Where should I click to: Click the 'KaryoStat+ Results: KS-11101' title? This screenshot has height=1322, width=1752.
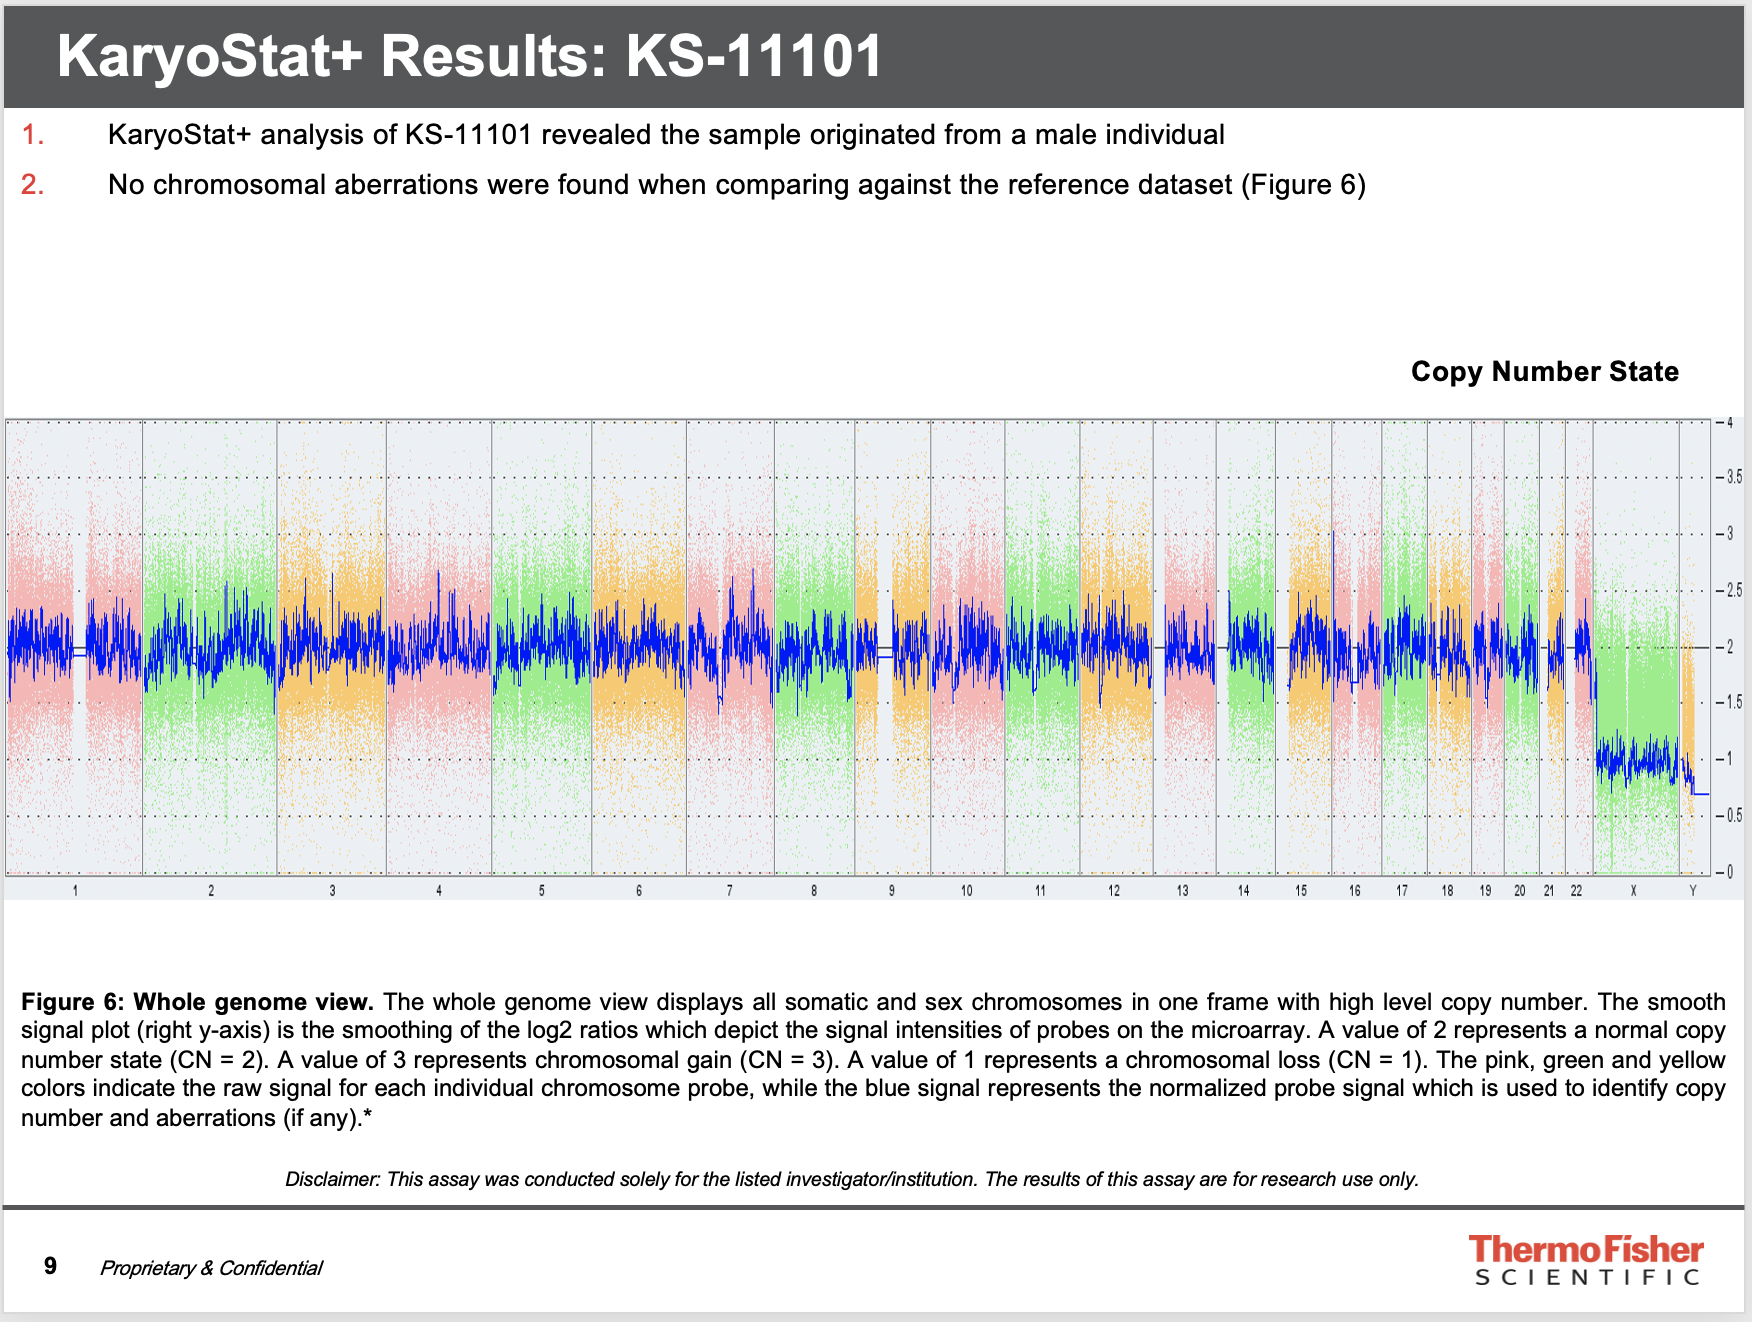pos(469,55)
